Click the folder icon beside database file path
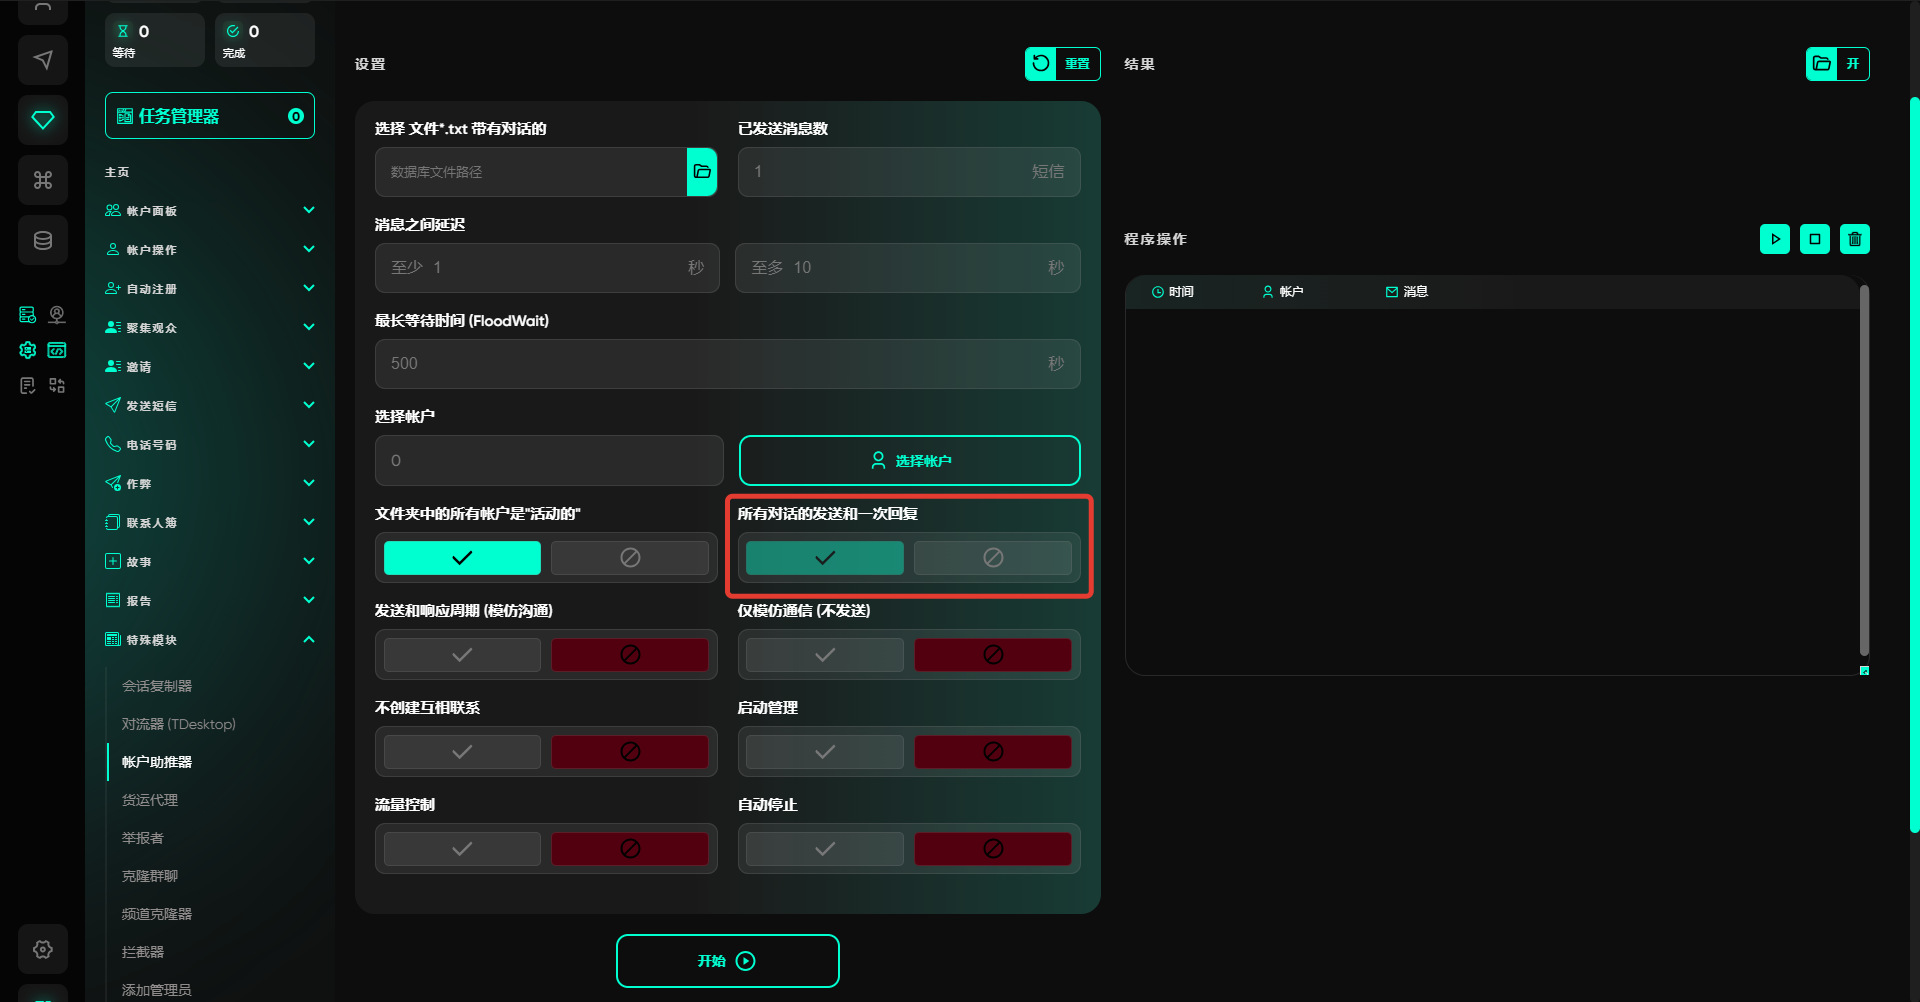1920x1002 pixels. pyautogui.click(x=702, y=172)
